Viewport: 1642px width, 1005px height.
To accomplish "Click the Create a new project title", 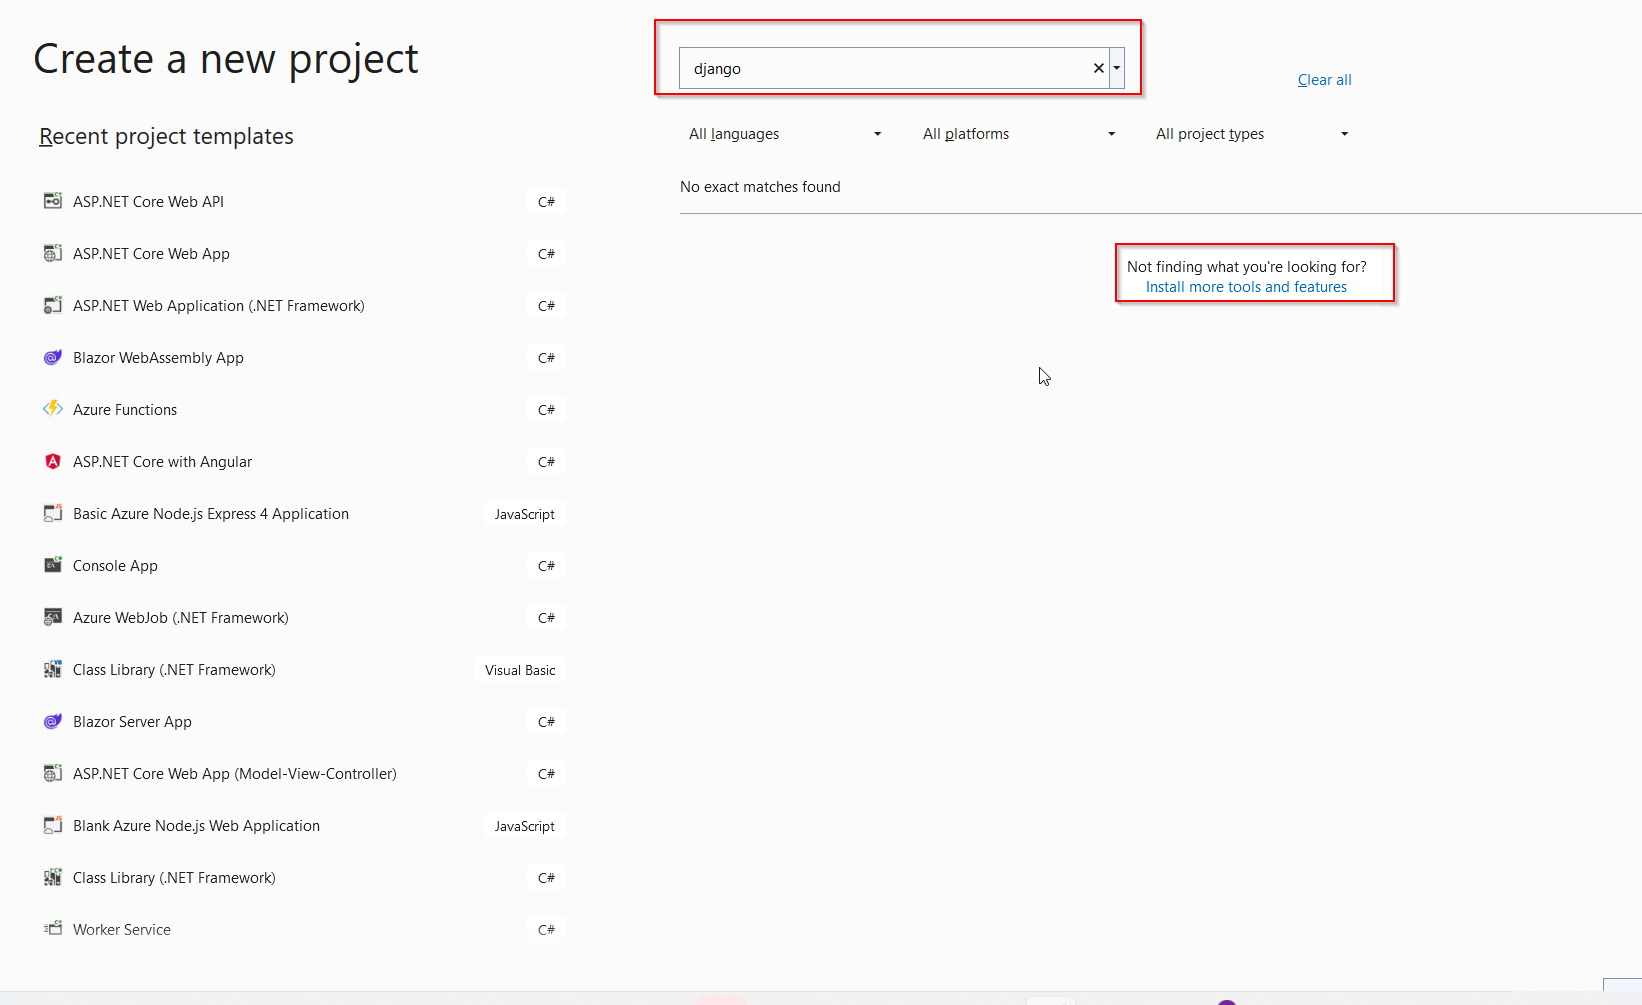I will point(226,59).
